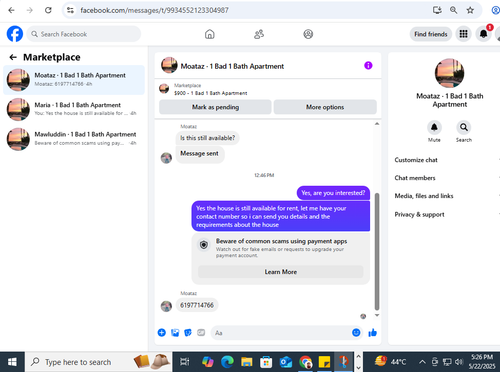Open Facebook Home icon

tap(210, 34)
